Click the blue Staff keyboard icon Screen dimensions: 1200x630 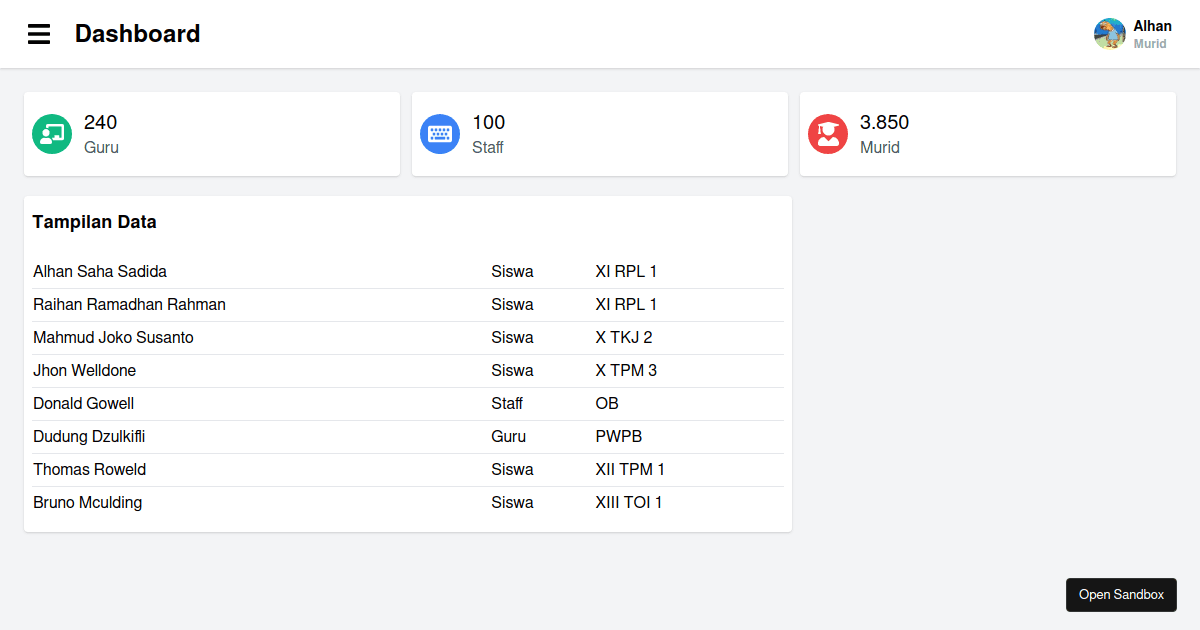[x=440, y=134]
